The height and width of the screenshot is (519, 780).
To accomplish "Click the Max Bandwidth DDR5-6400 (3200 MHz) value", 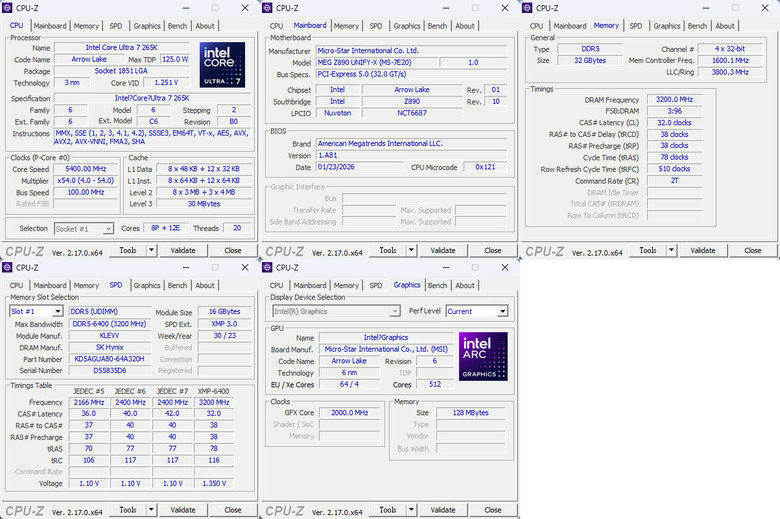I will 109,324.
